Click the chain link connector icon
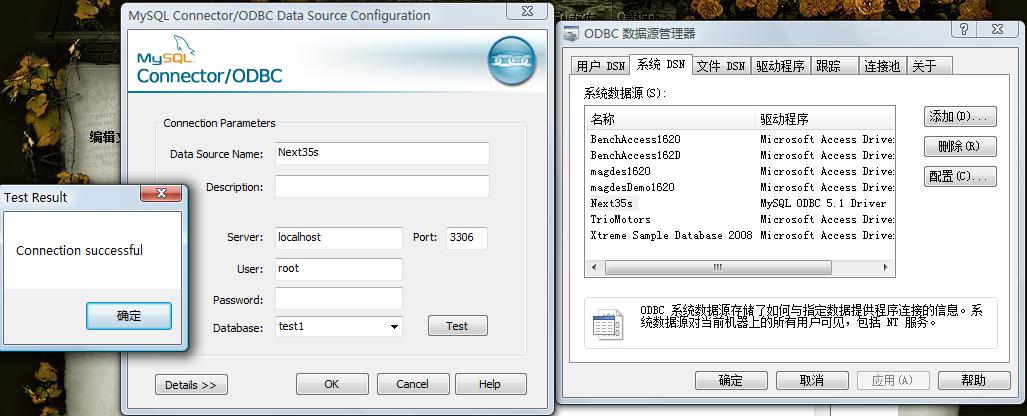 coord(512,60)
